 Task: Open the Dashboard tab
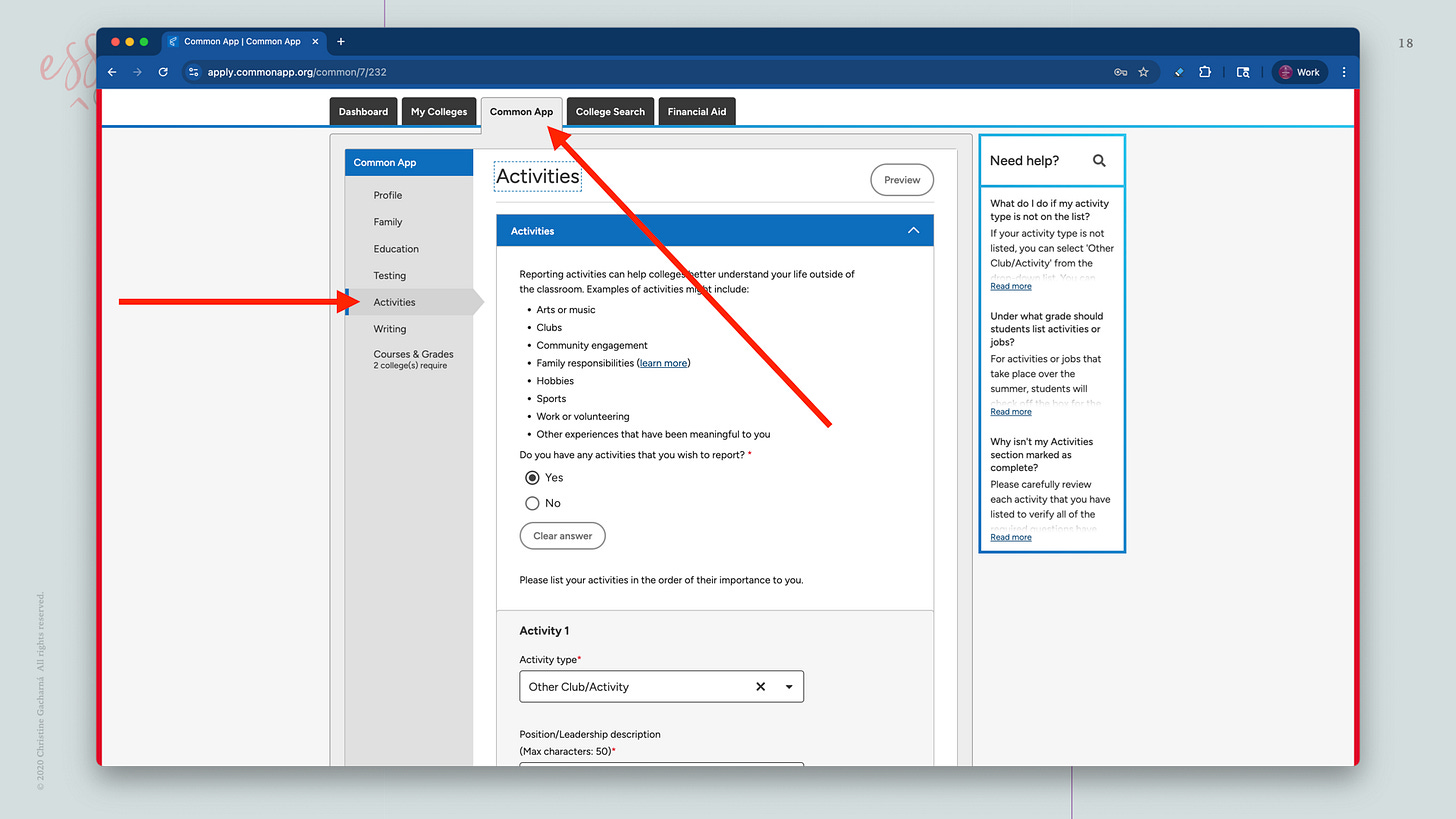pos(363,112)
